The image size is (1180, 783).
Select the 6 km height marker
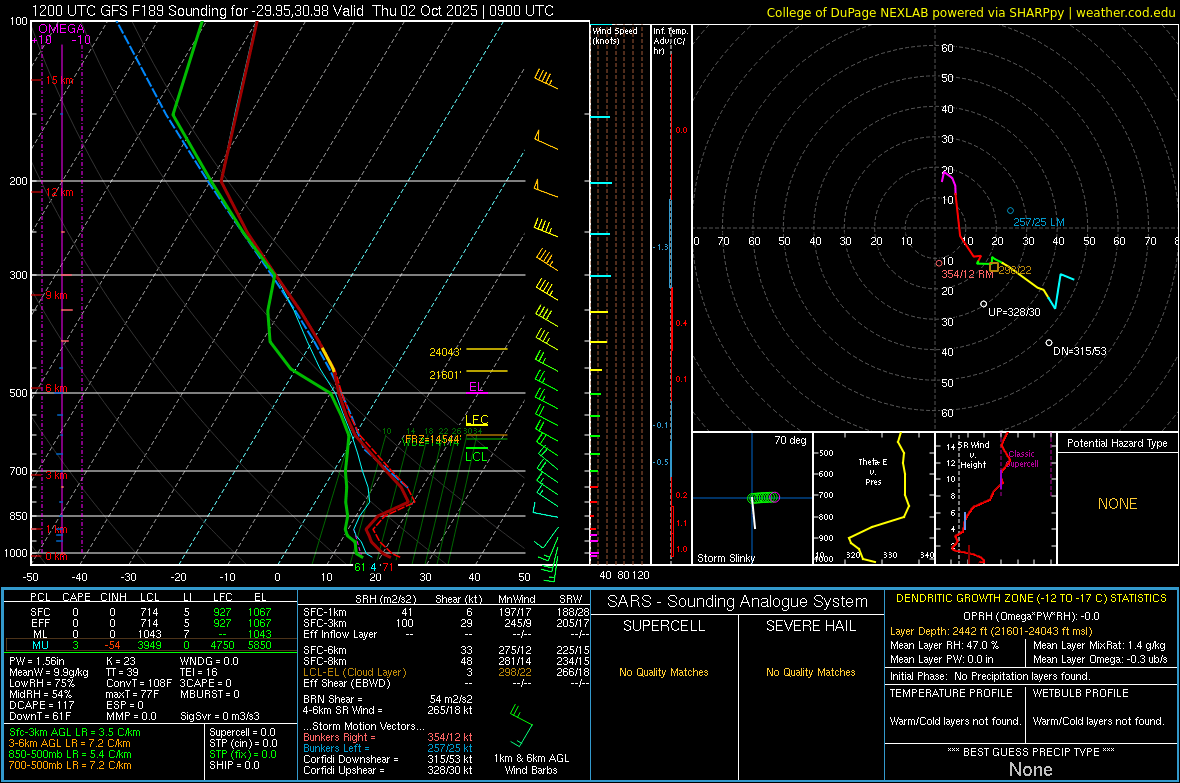click(x=56, y=388)
